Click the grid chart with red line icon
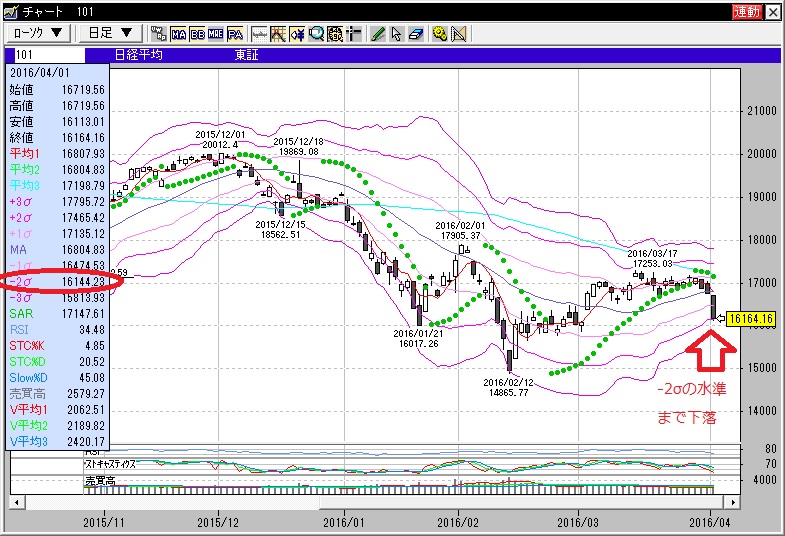 coord(278,34)
